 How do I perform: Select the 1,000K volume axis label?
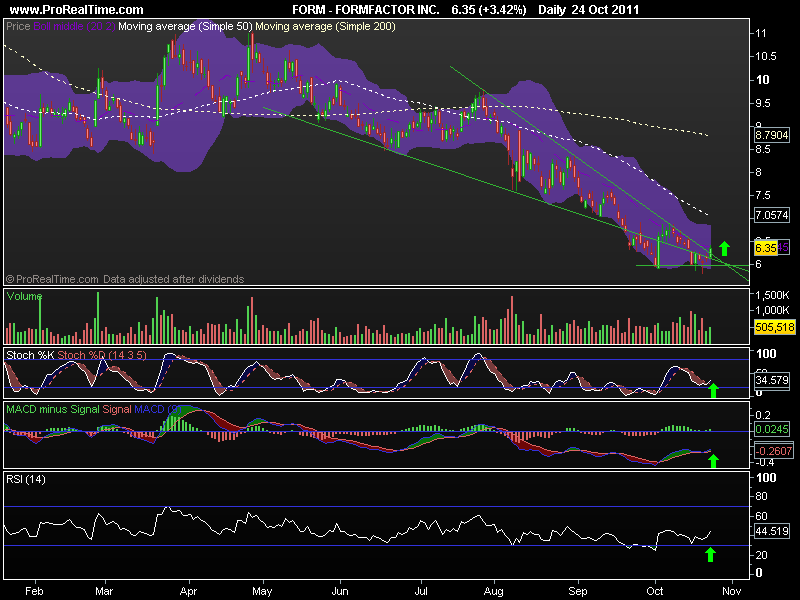pos(772,310)
